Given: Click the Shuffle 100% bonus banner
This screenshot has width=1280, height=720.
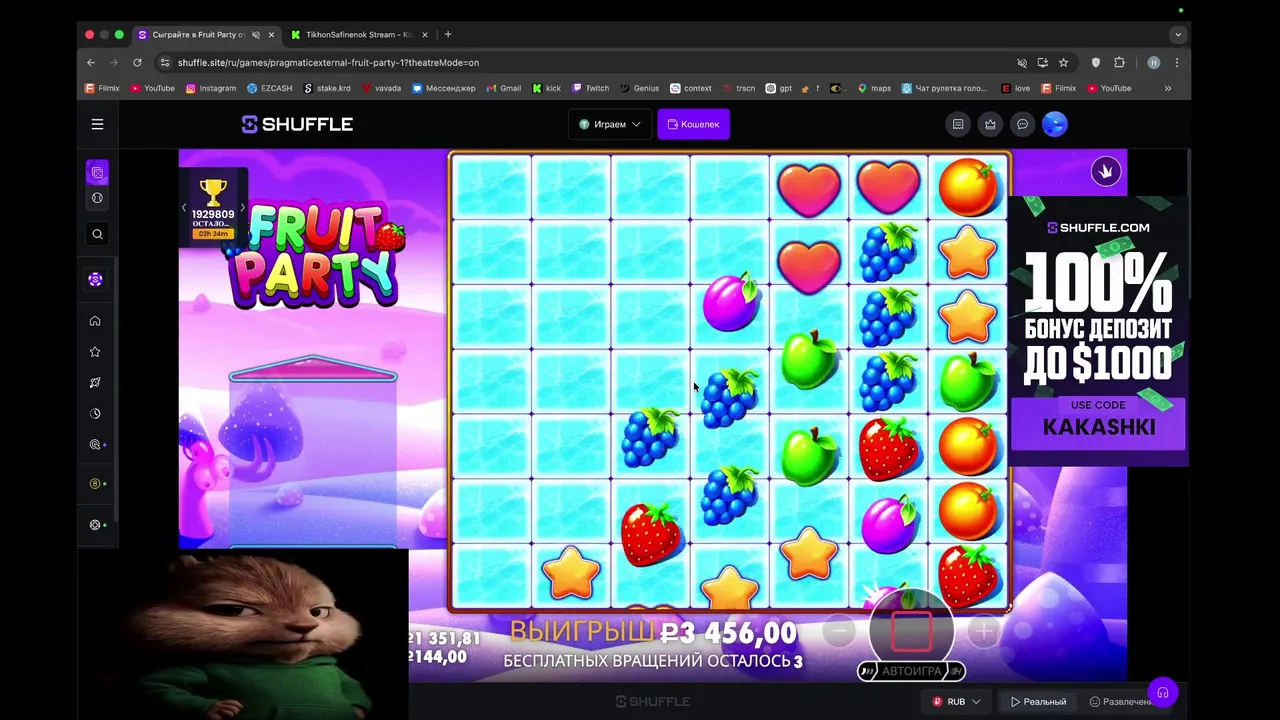Looking at the screenshot, I should click(x=1098, y=330).
